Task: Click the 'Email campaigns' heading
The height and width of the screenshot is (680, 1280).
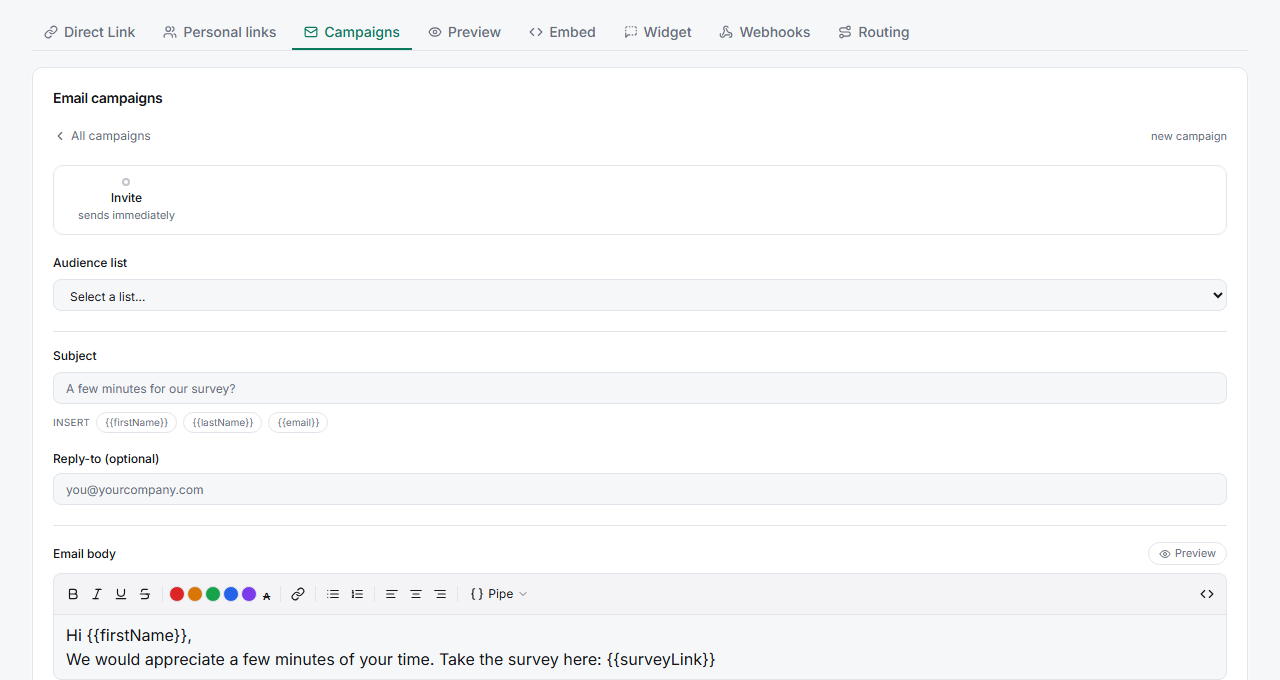Action: [x=108, y=98]
